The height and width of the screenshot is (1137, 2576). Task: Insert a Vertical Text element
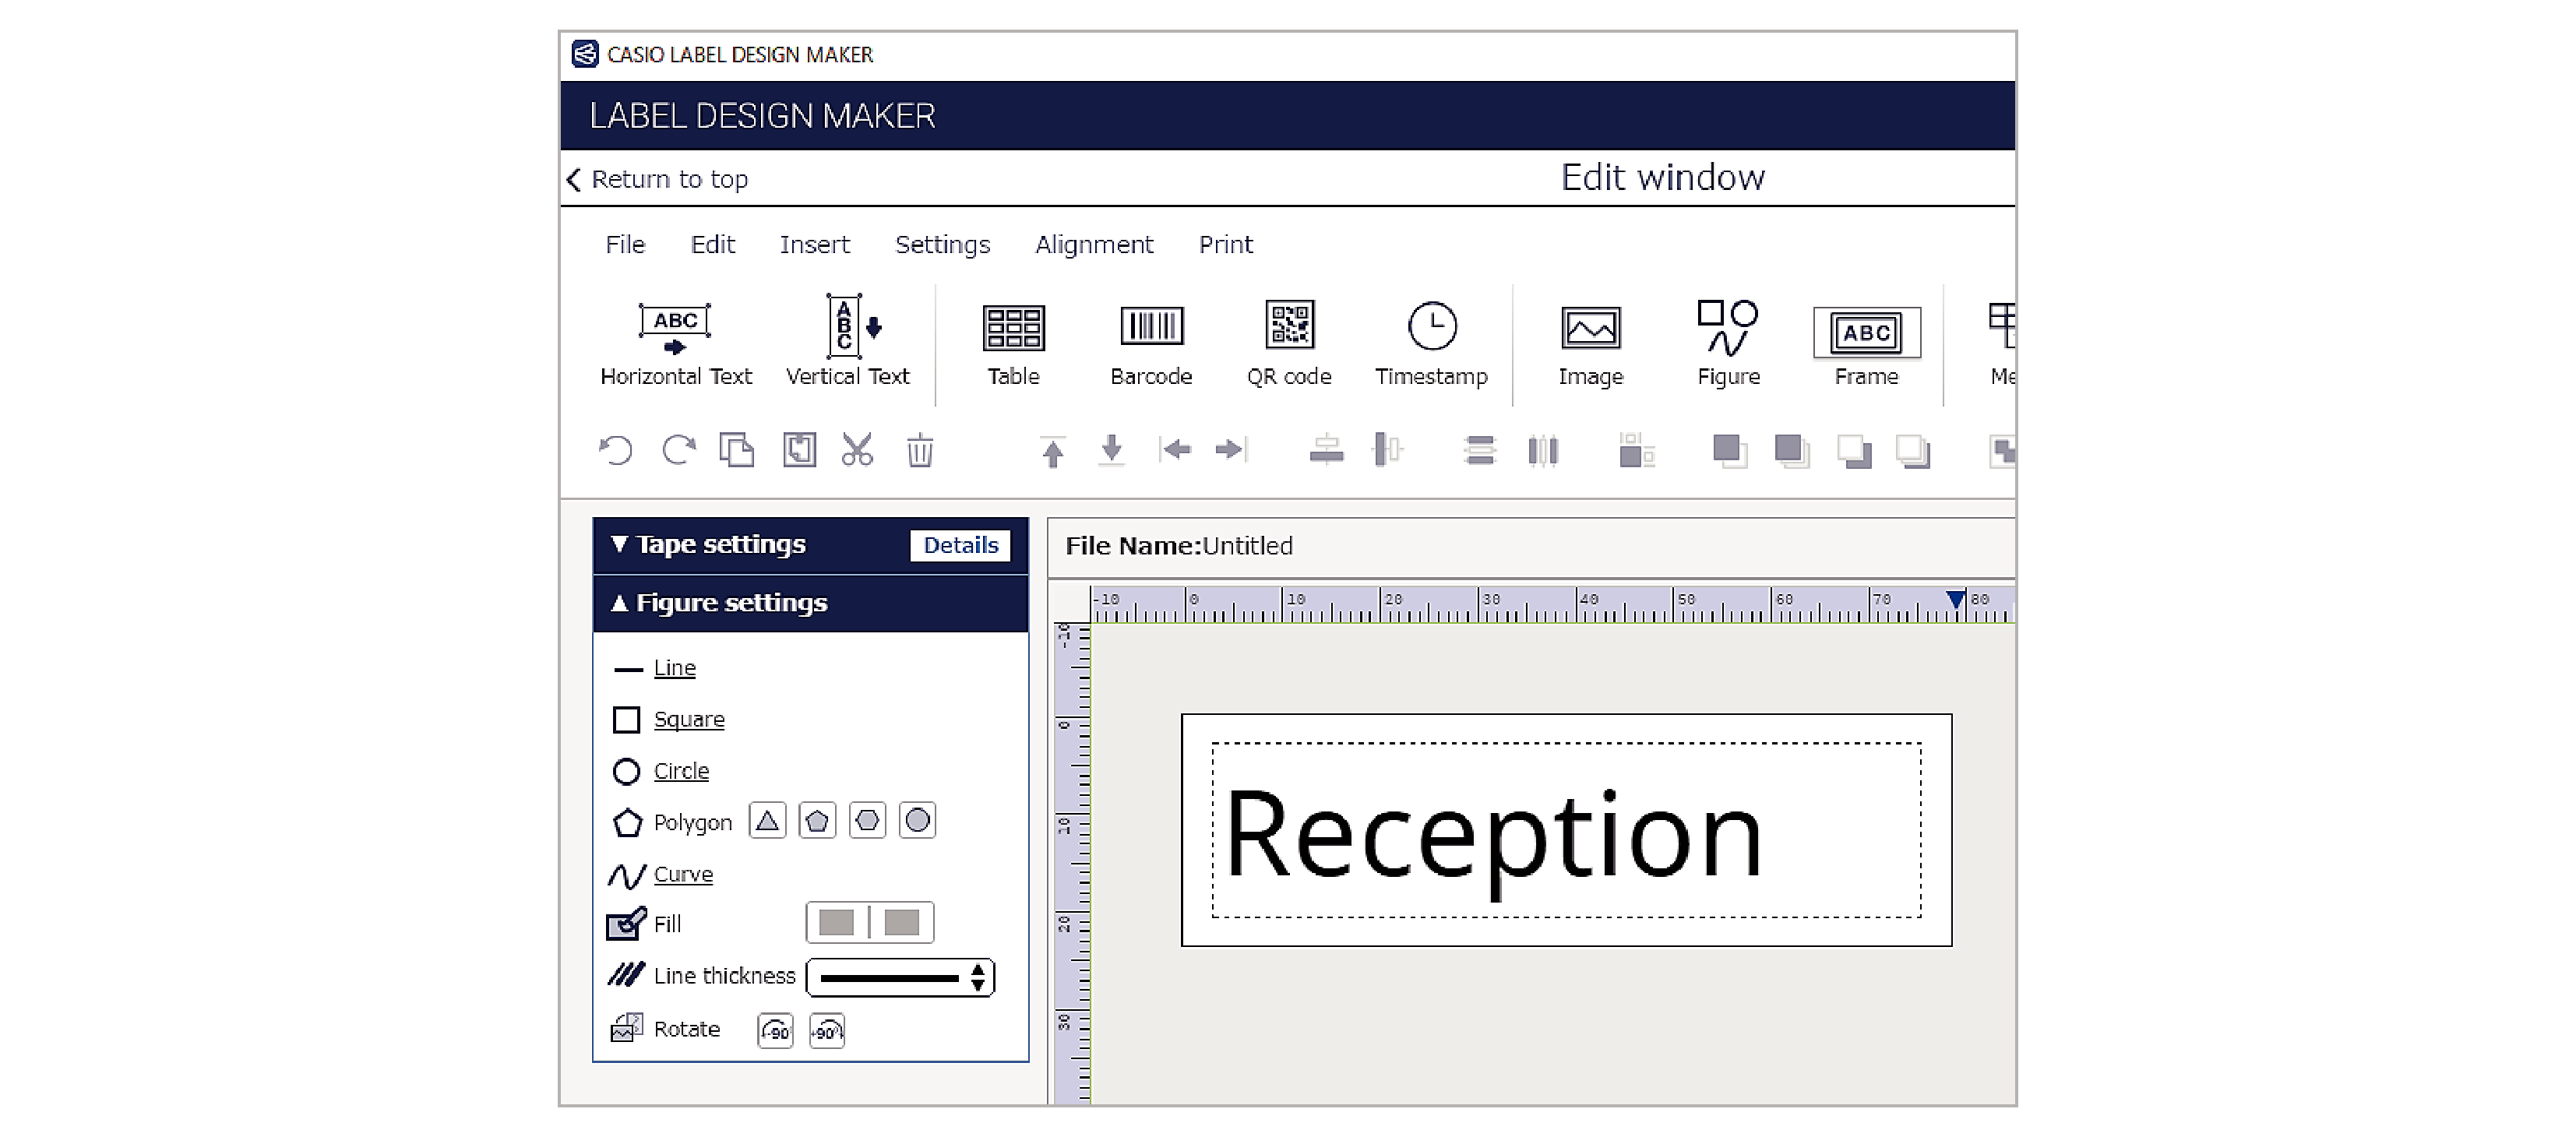pos(845,340)
